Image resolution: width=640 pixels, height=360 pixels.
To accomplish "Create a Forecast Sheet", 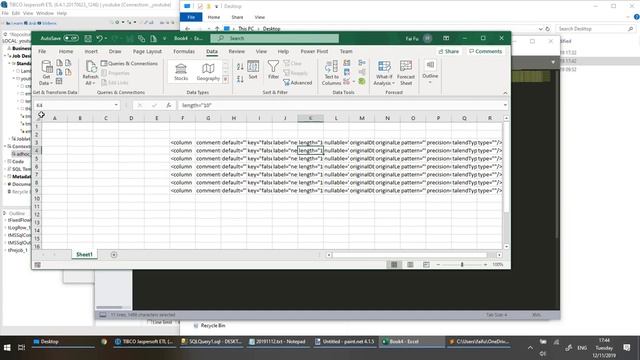I will pyautogui.click(x=406, y=73).
